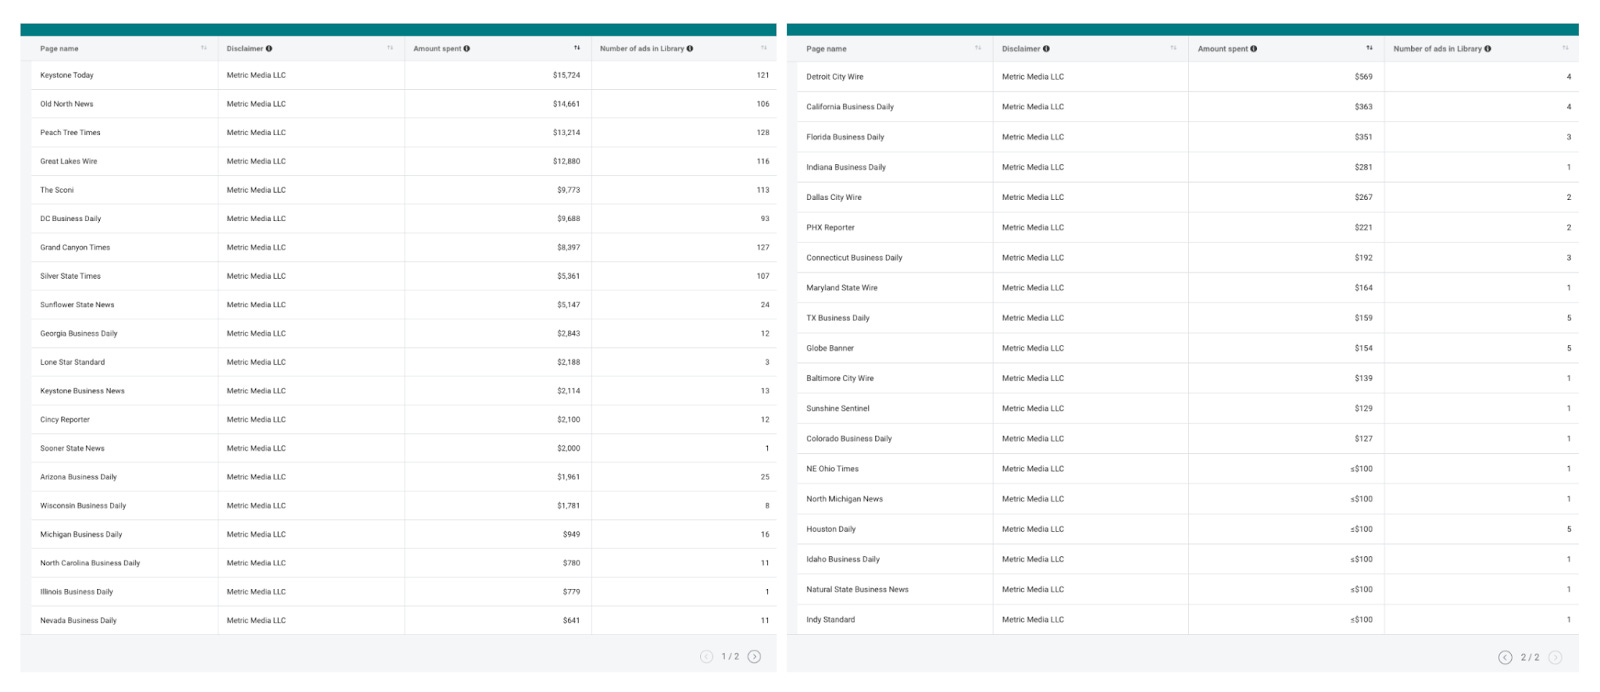Image resolution: width=1600 pixels, height=692 pixels.
Task: Select Natural State Business News page name
Action: coord(857,589)
